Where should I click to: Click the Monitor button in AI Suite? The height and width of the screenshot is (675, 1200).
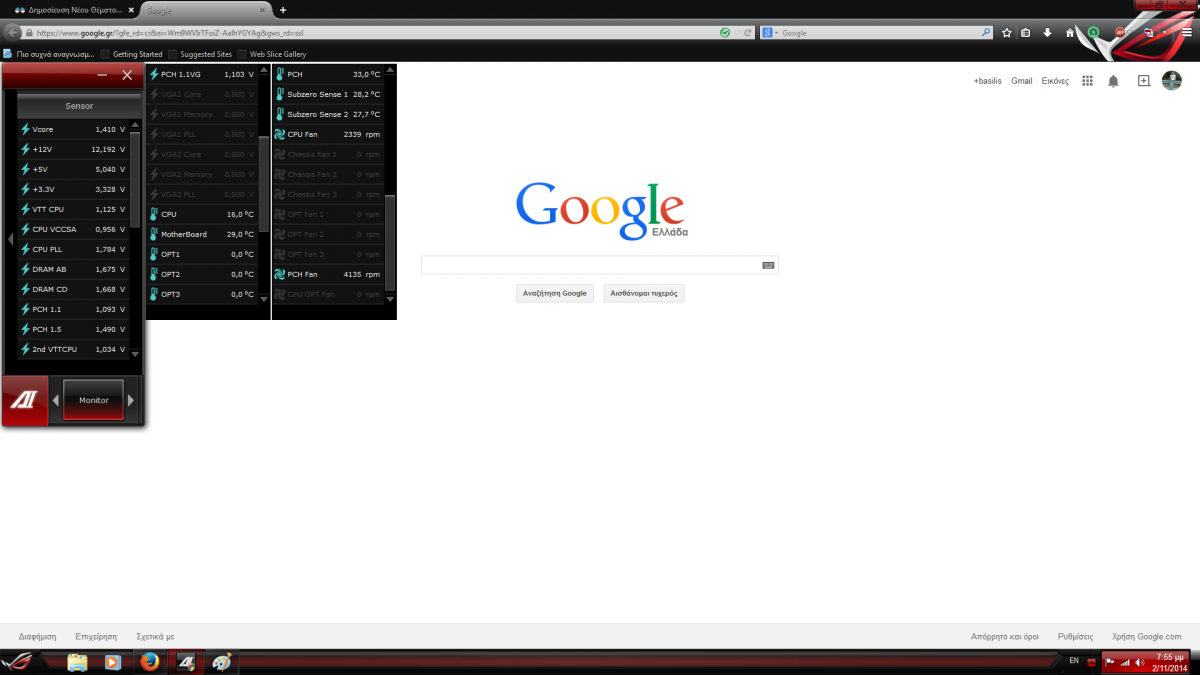[94, 400]
